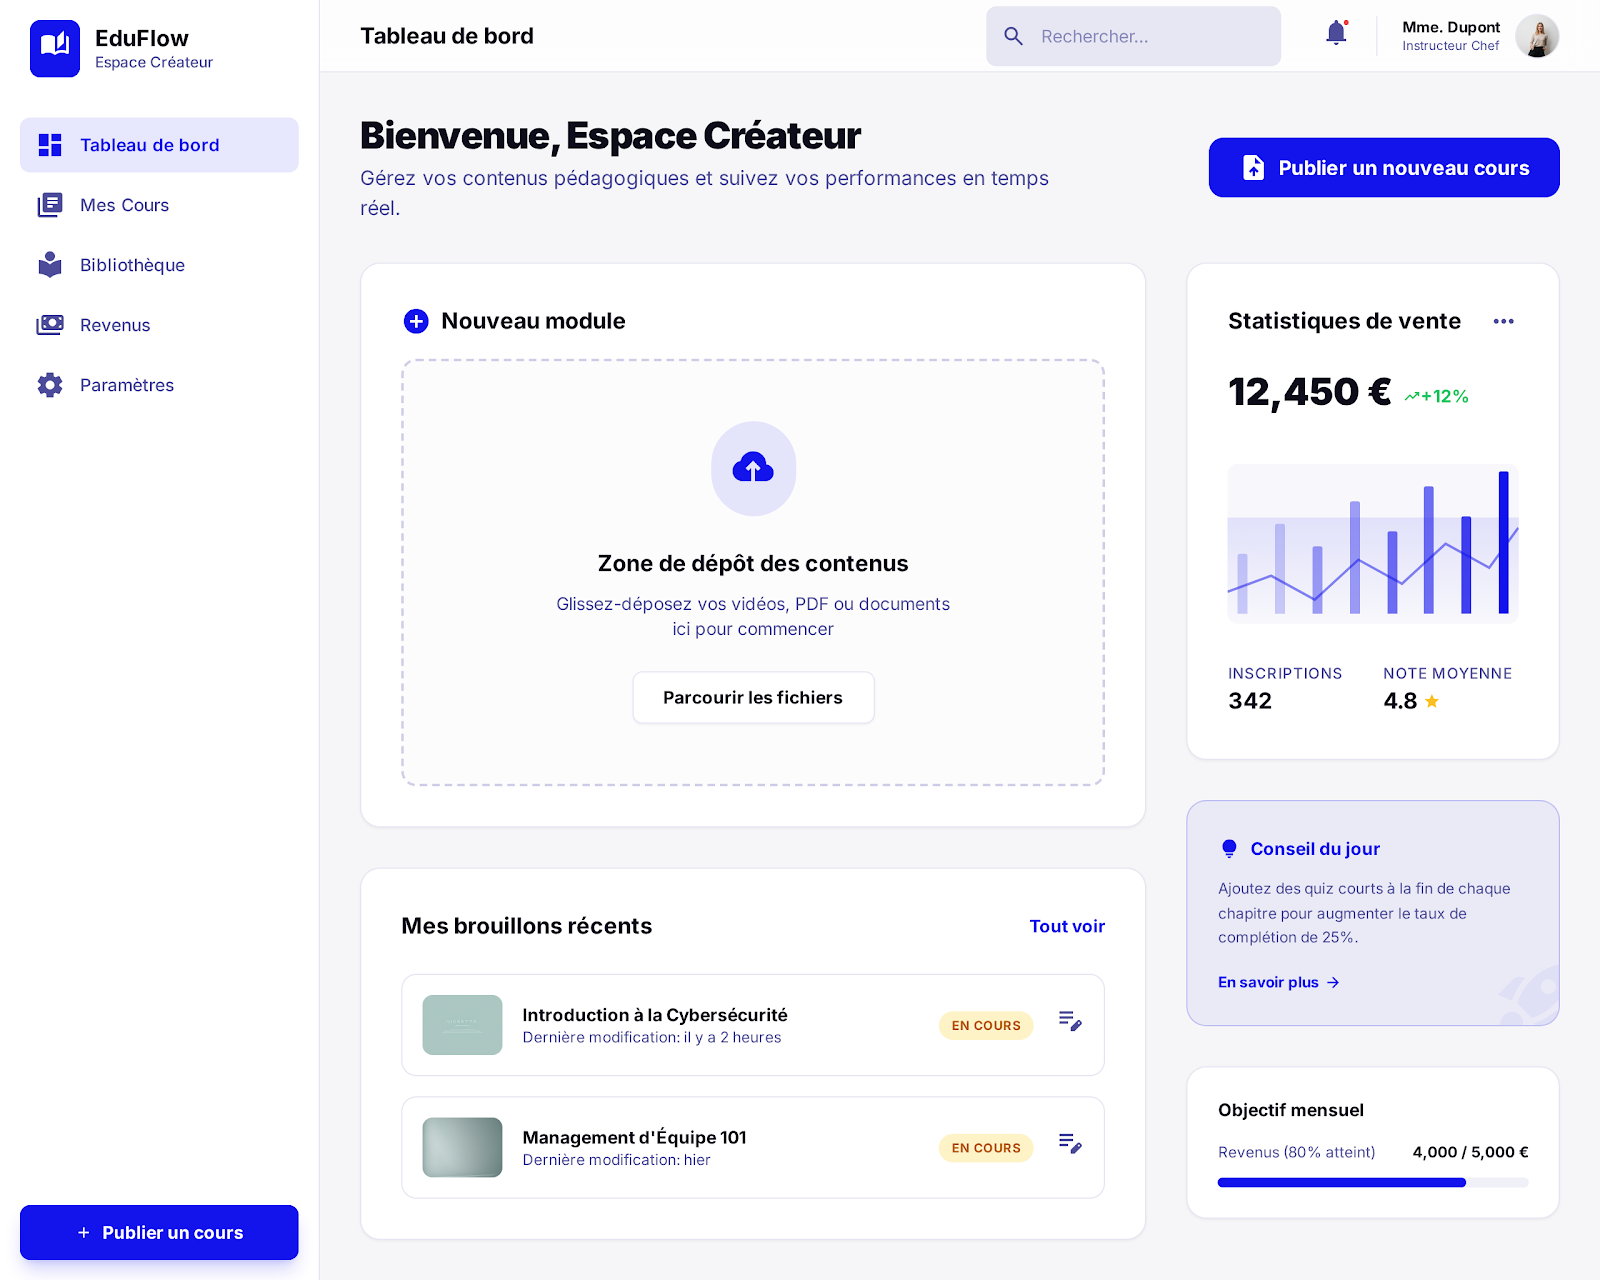Open Paramètres from the sidebar
The height and width of the screenshot is (1280, 1600).
[126, 385]
